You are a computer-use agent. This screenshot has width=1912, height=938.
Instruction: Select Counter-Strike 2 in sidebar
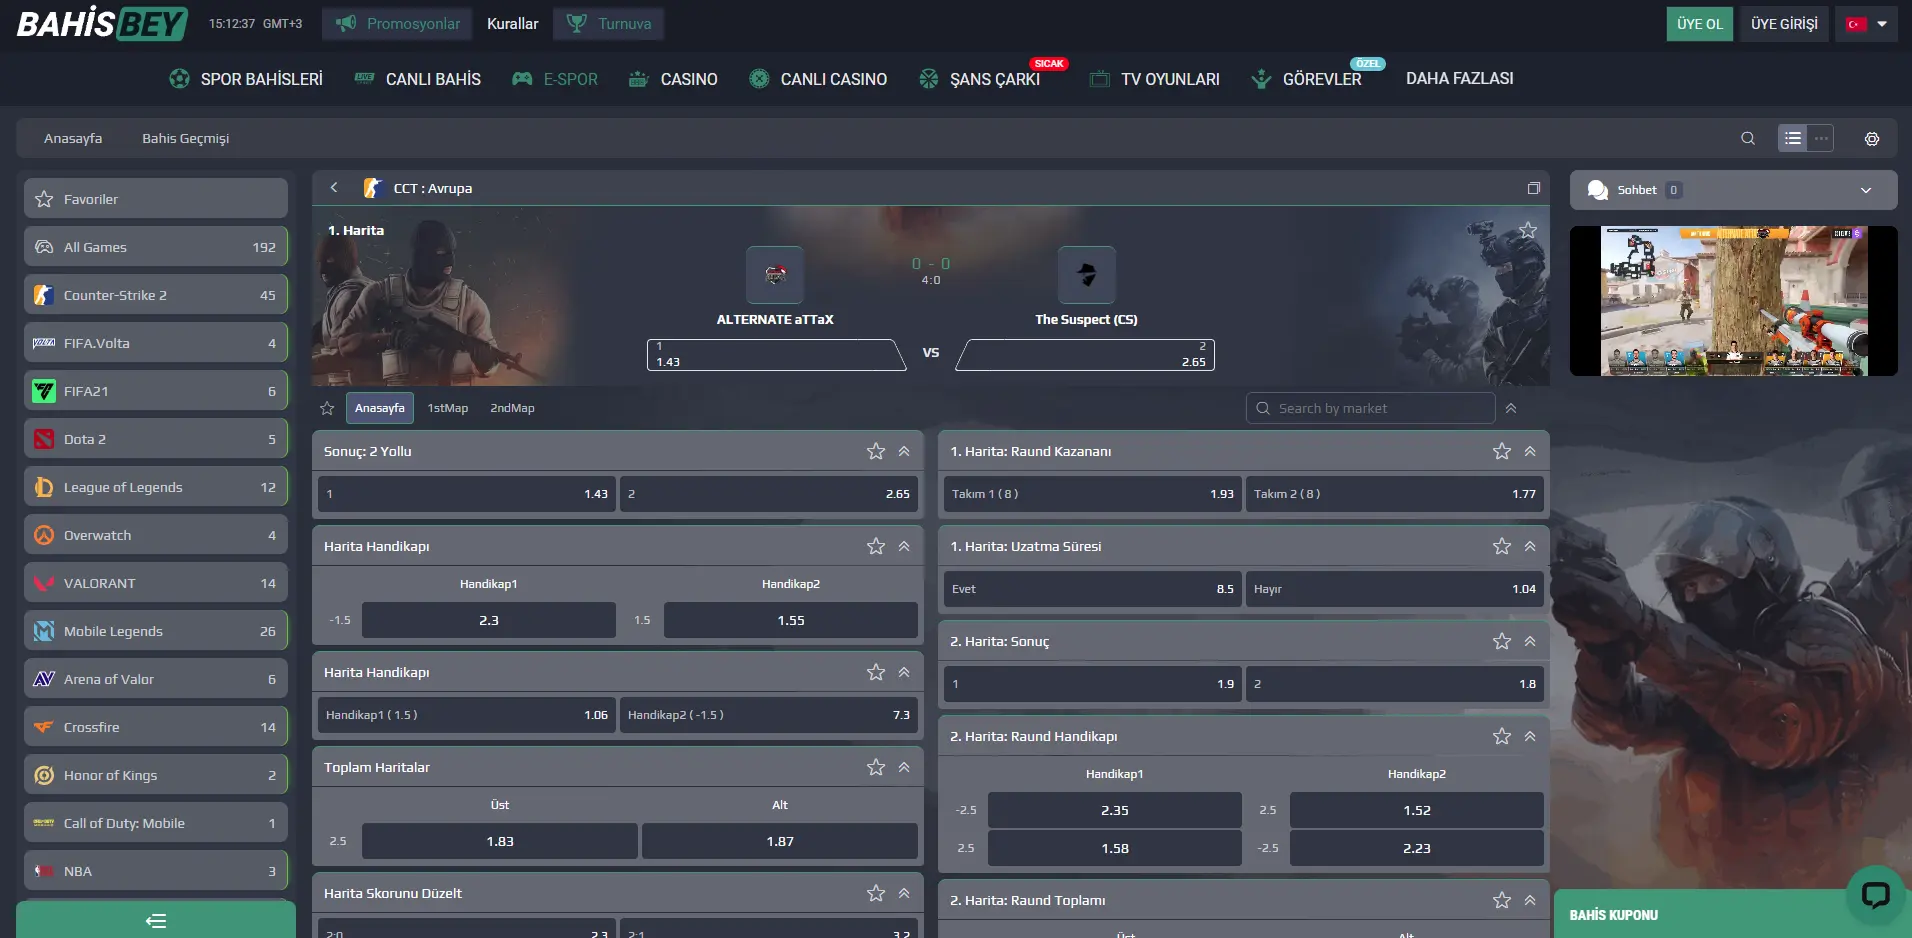pyautogui.click(x=156, y=295)
